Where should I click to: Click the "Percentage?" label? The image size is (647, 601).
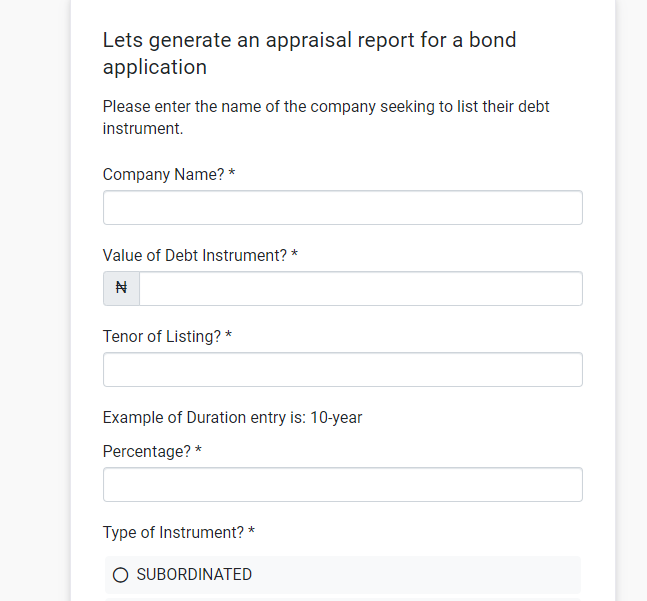coord(147,451)
